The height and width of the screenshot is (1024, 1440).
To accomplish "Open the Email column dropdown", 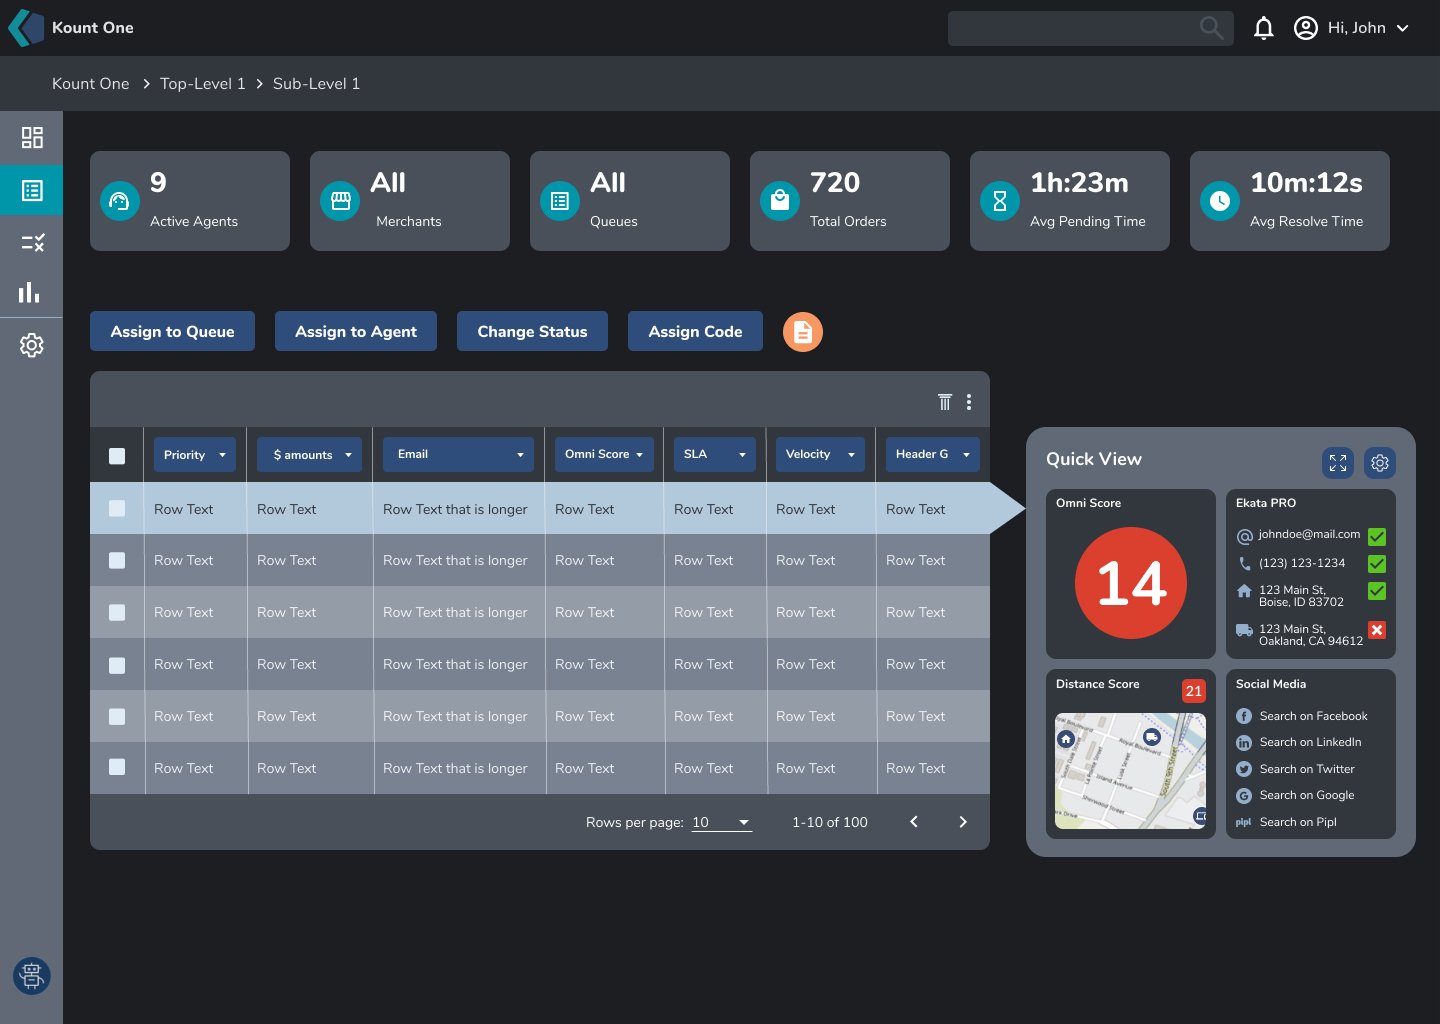I will 458,455.
